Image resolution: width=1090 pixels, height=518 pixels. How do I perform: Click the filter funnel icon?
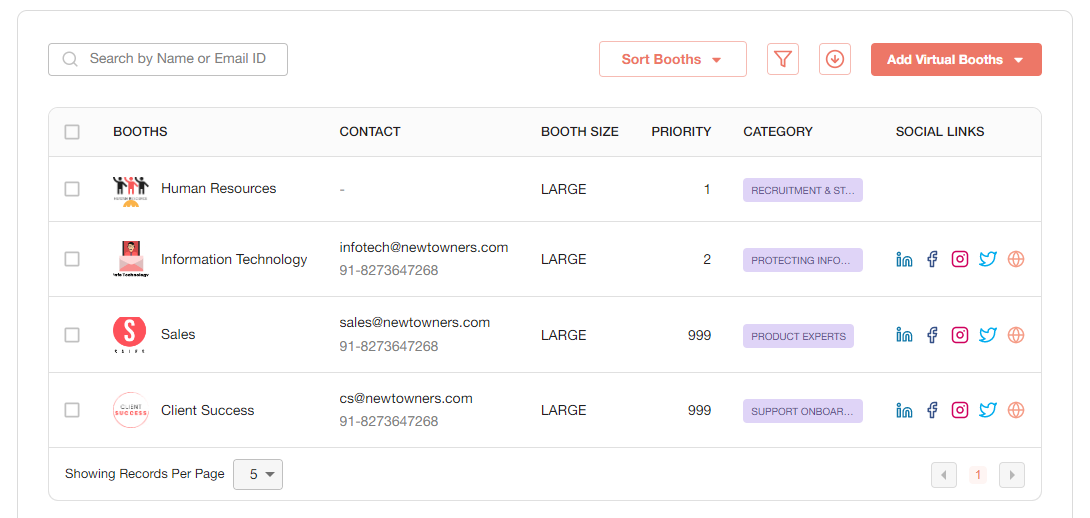[x=783, y=59]
